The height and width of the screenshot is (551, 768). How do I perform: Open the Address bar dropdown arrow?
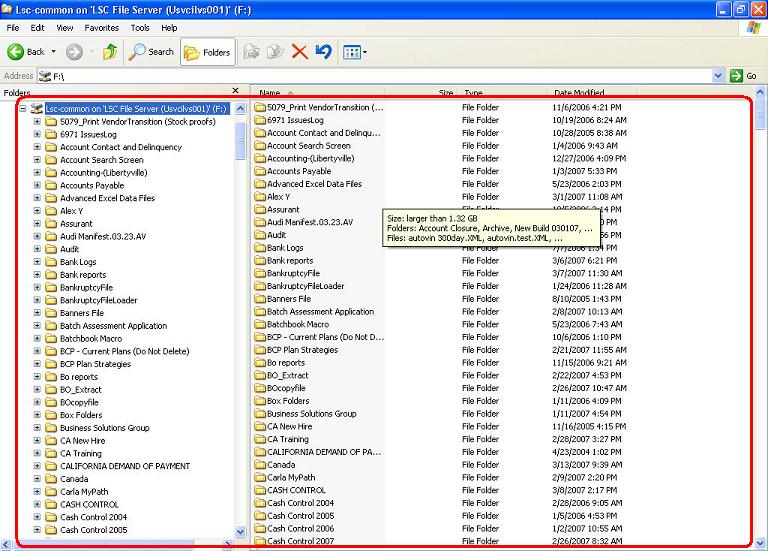click(x=718, y=76)
